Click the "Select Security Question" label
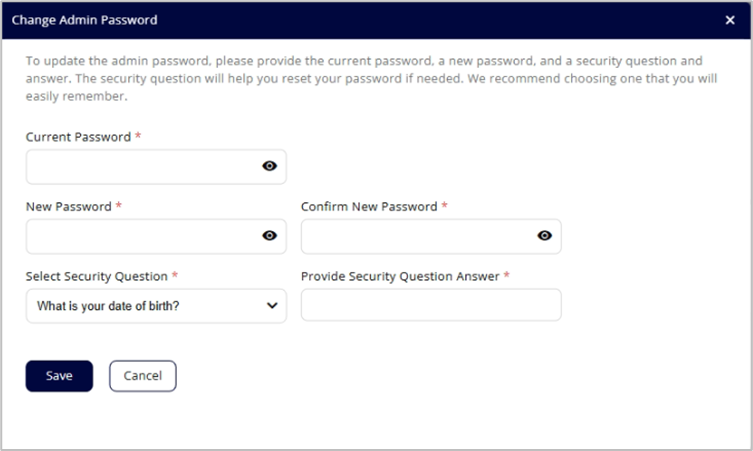The width and height of the screenshot is (753, 451). click(x=97, y=276)
